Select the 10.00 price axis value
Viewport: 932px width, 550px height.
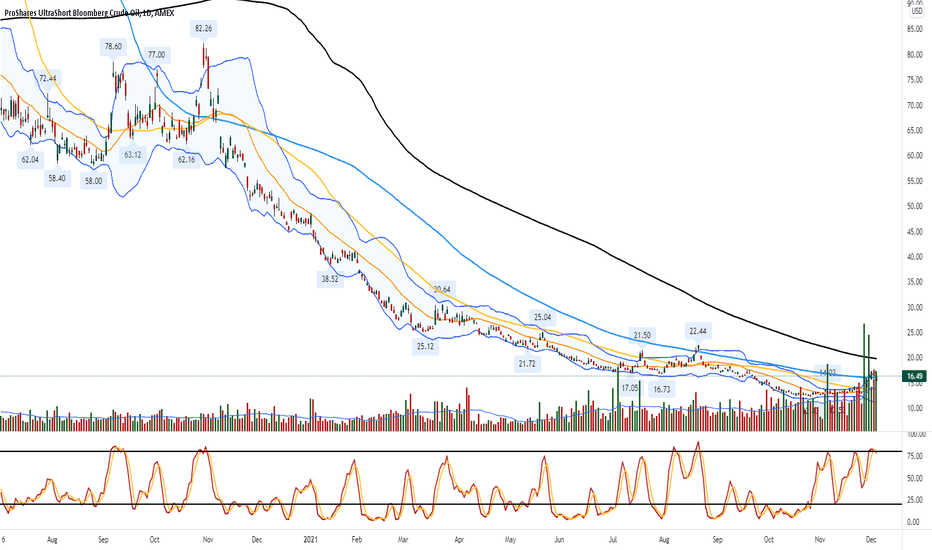(x=915, y=408)
